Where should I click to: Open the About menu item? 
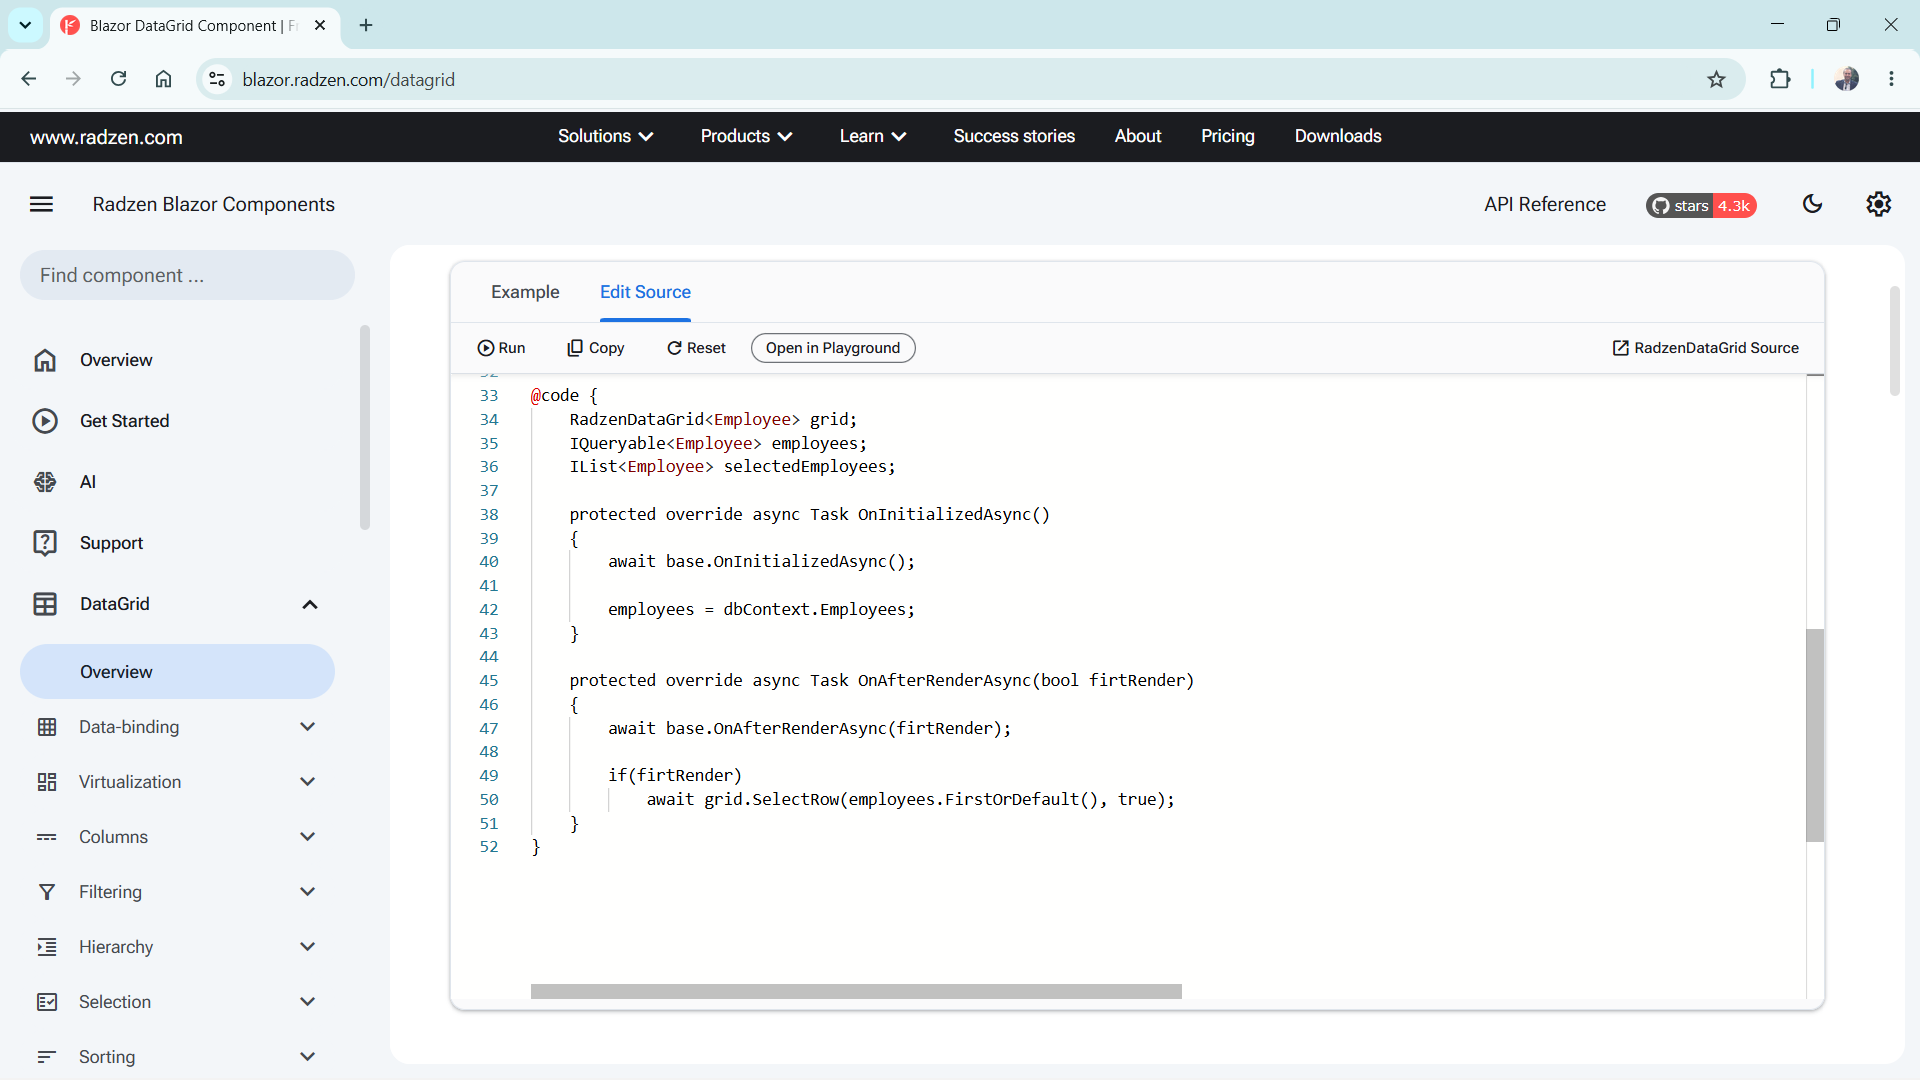(1138, 136)
